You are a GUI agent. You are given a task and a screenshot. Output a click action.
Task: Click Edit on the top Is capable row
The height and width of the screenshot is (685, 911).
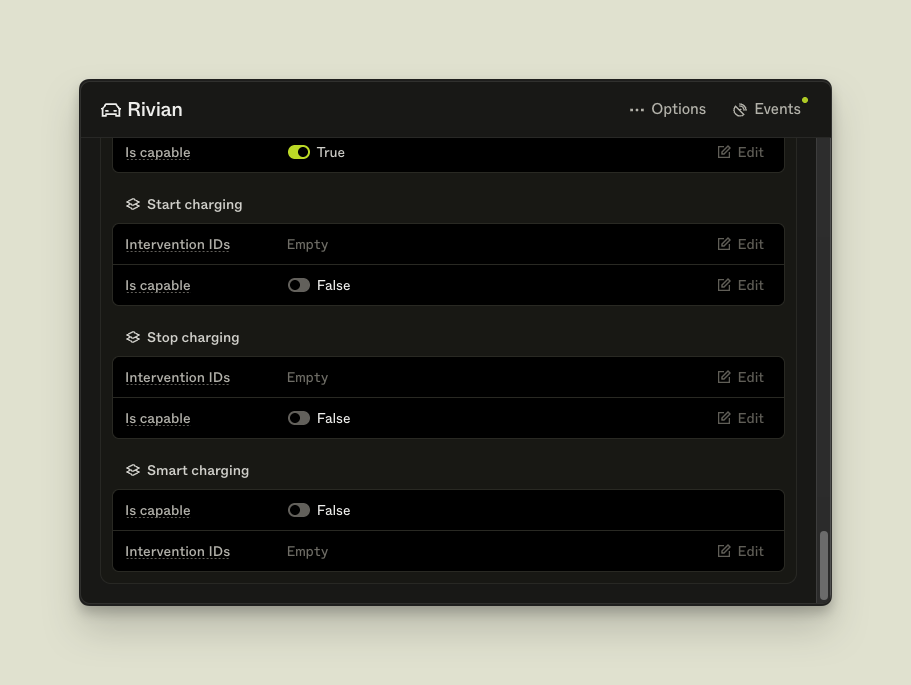(x=740, y=152)
